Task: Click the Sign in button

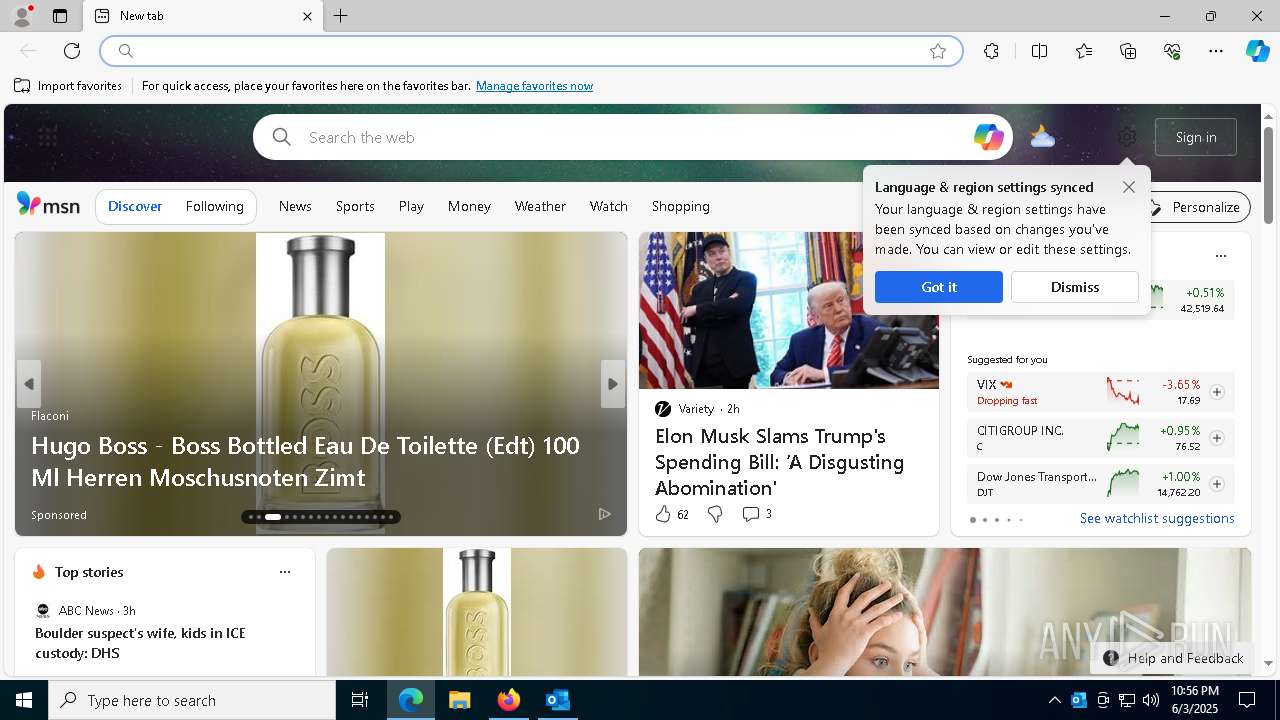Action: coord(1196,137)
